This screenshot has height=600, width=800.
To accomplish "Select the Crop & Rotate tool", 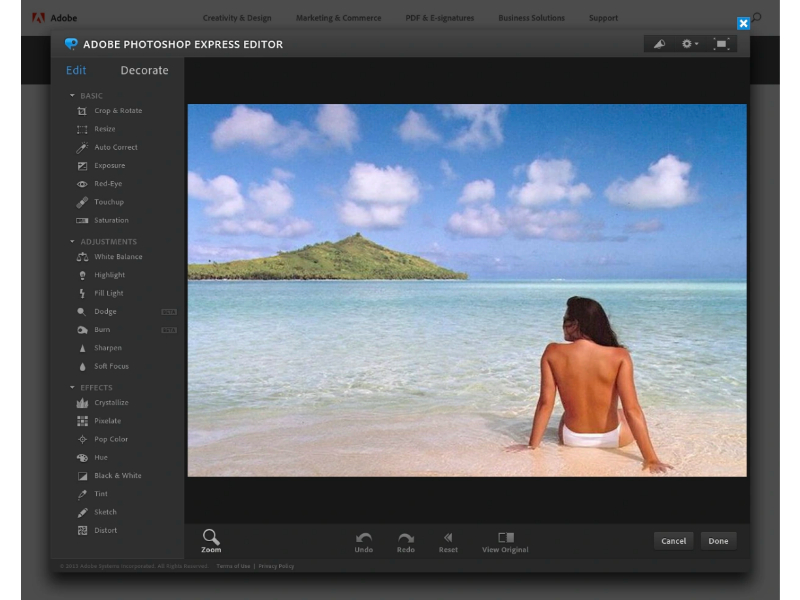I will [114, 111].
